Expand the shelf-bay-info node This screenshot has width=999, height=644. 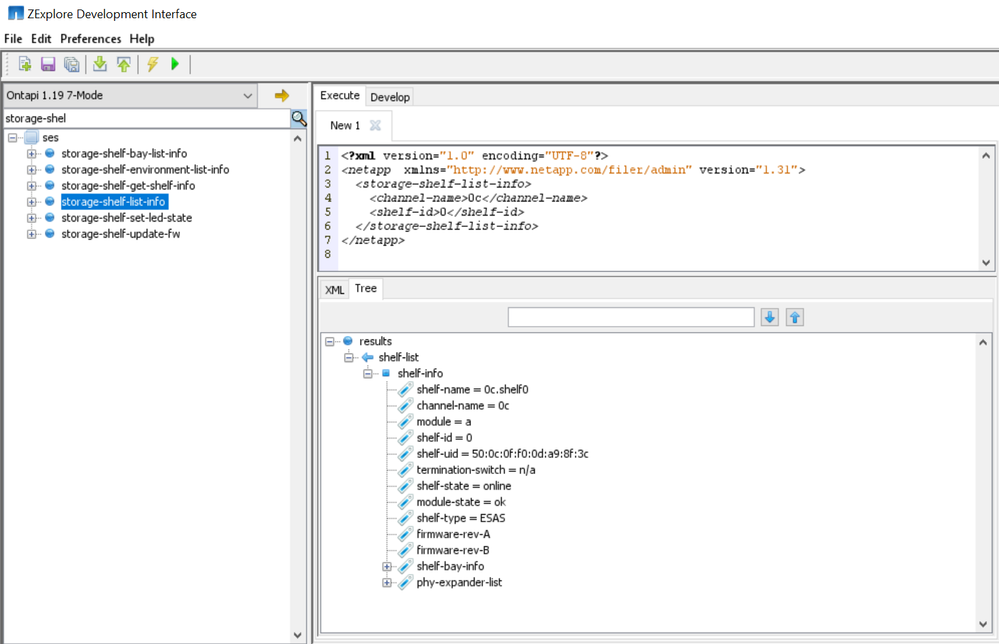[387, 567]
